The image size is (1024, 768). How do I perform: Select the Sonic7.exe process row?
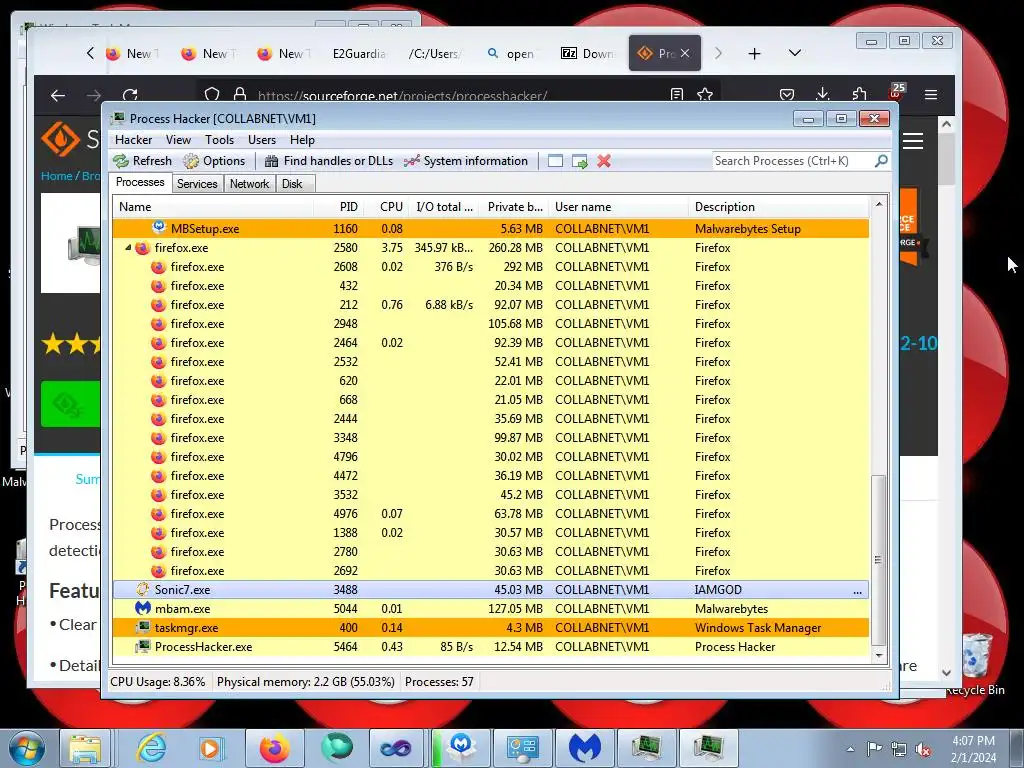pos(490,590)
